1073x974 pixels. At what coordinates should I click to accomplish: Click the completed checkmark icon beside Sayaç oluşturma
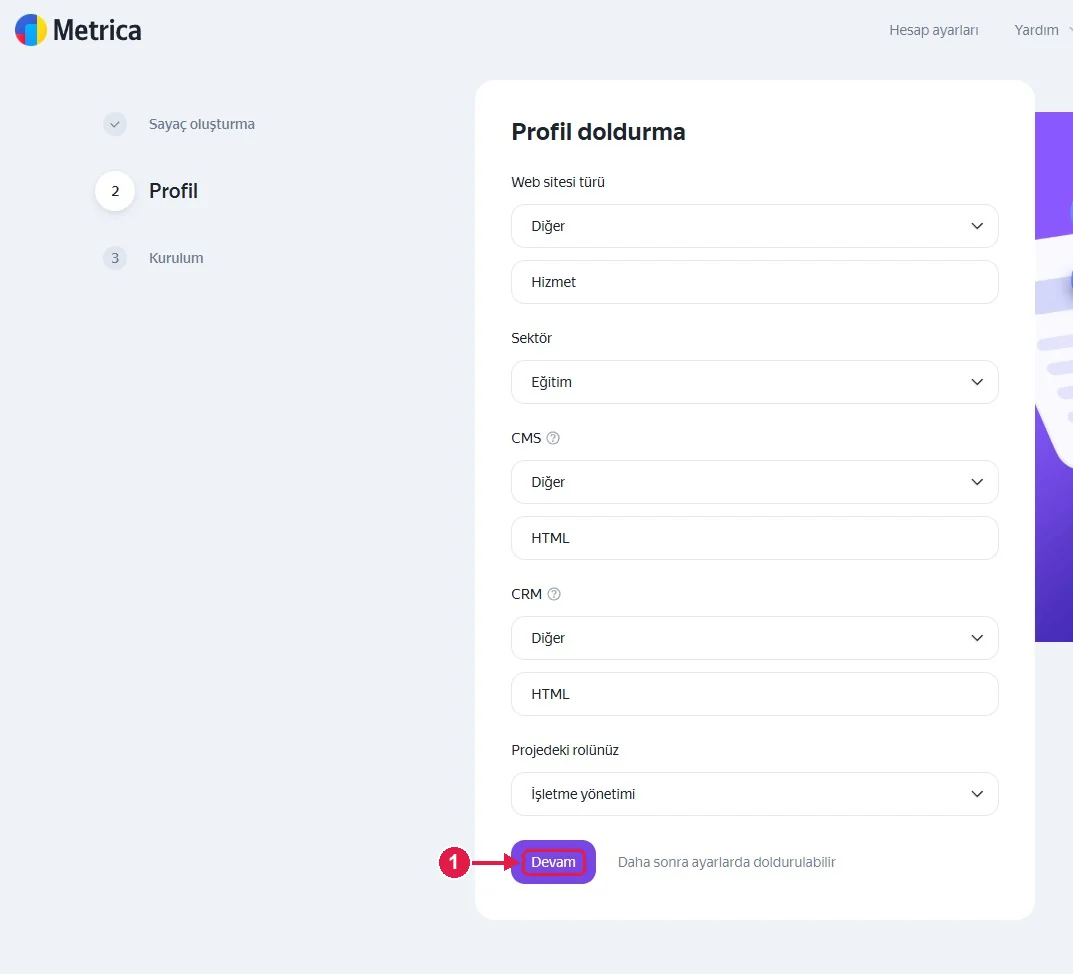pyautogui.click(x=115, y=124)
